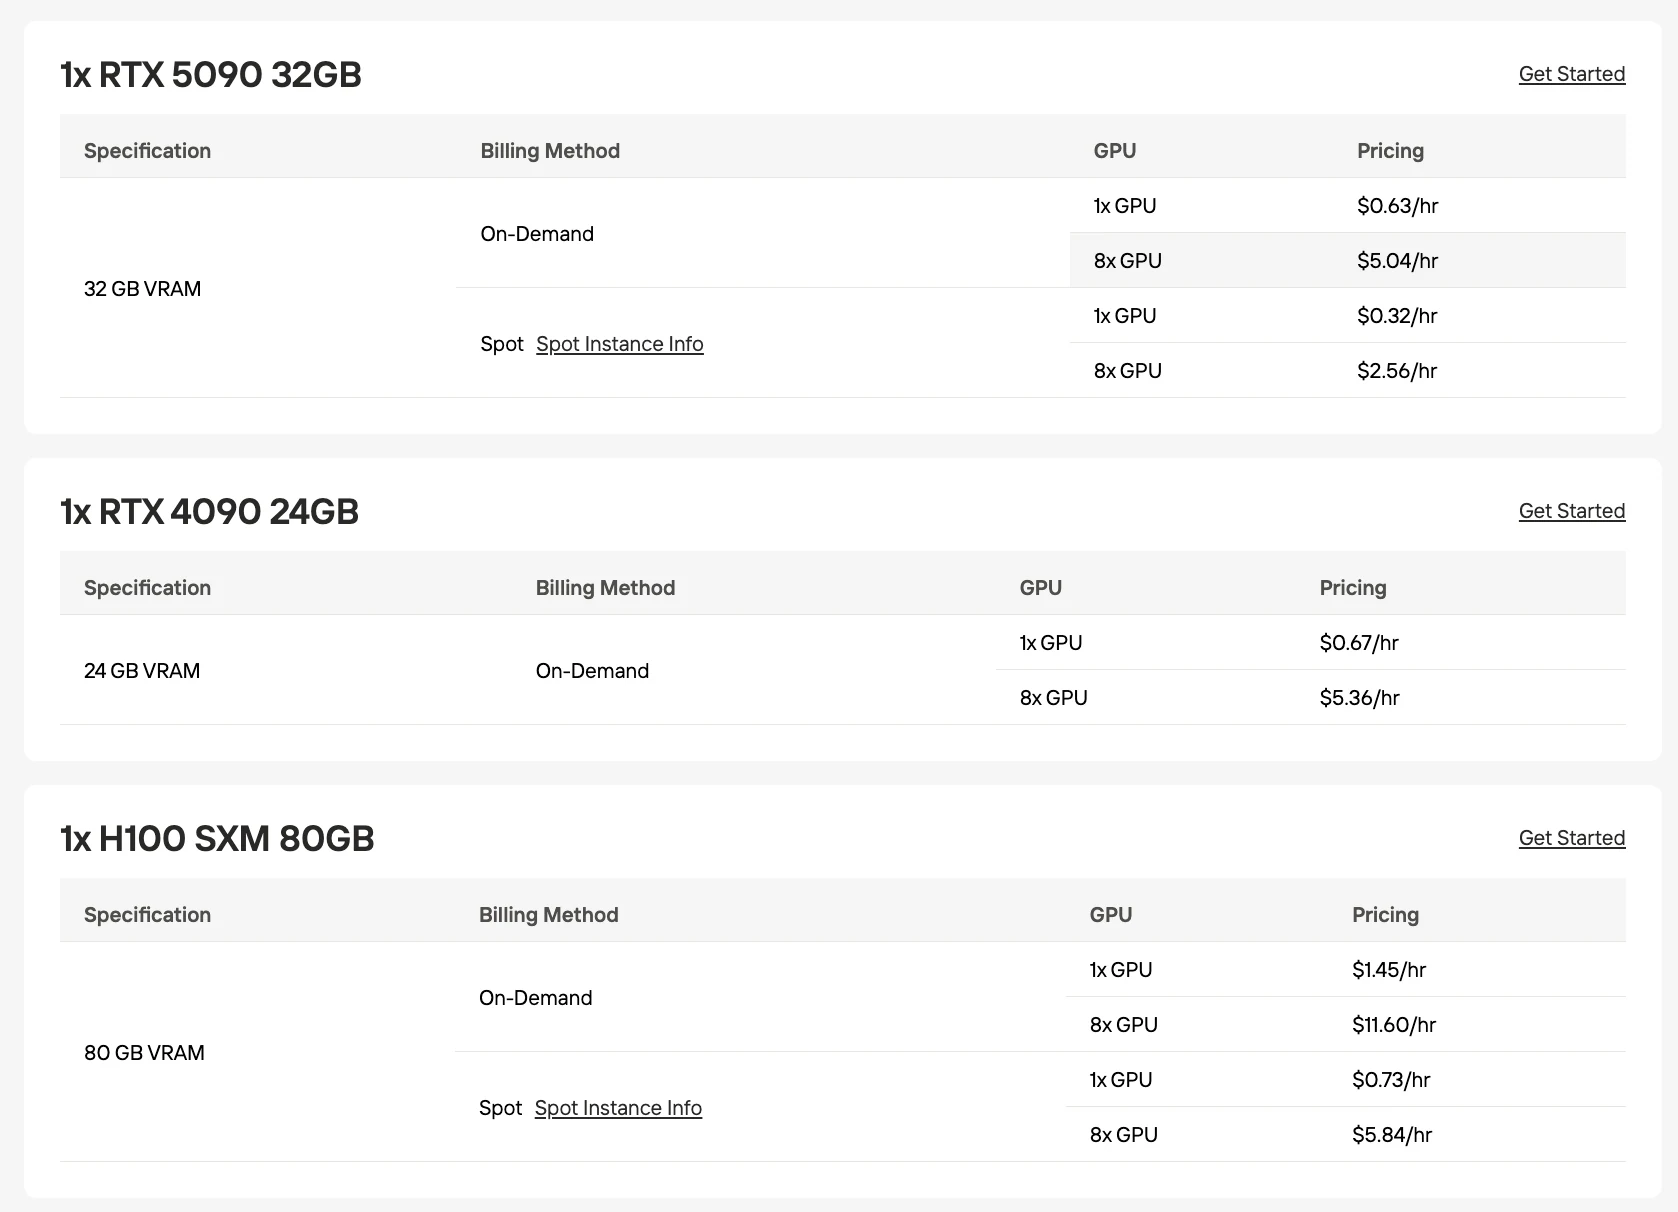Open Spot Instance Info under H100 SXM

pyautogui.click(x=618, y=1108)
